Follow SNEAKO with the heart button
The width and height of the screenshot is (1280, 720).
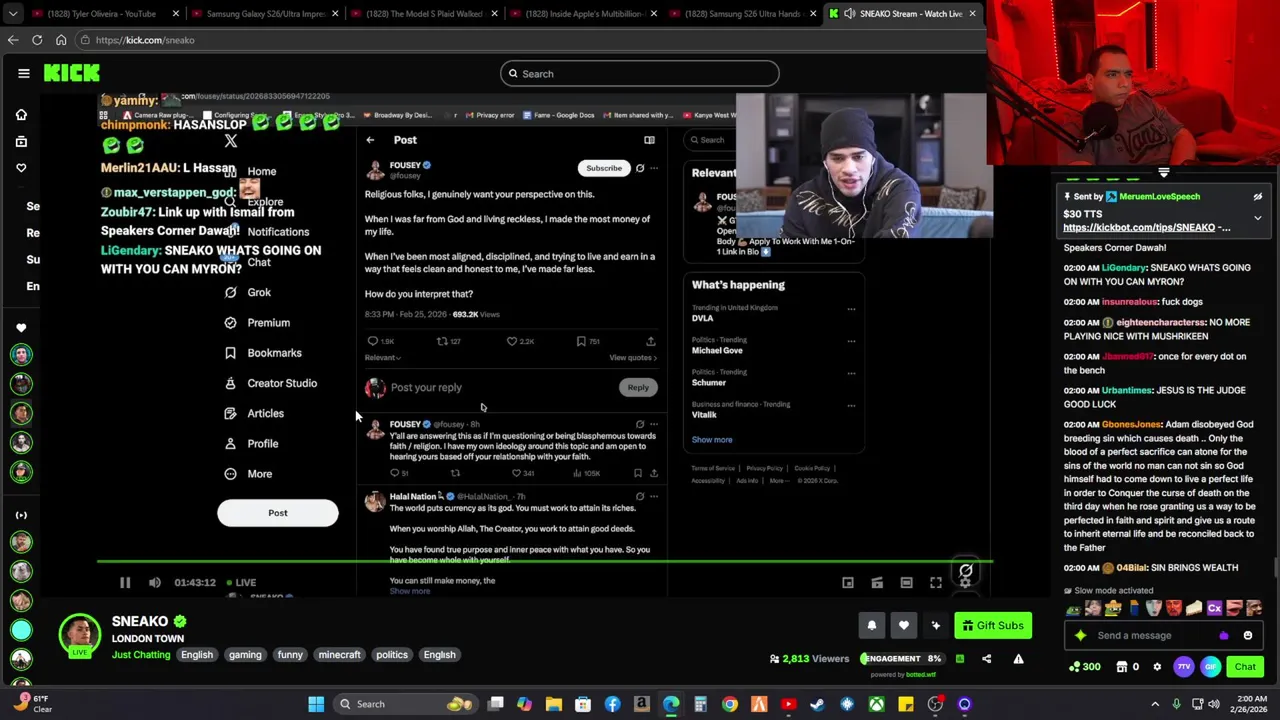tap(904, 626)
